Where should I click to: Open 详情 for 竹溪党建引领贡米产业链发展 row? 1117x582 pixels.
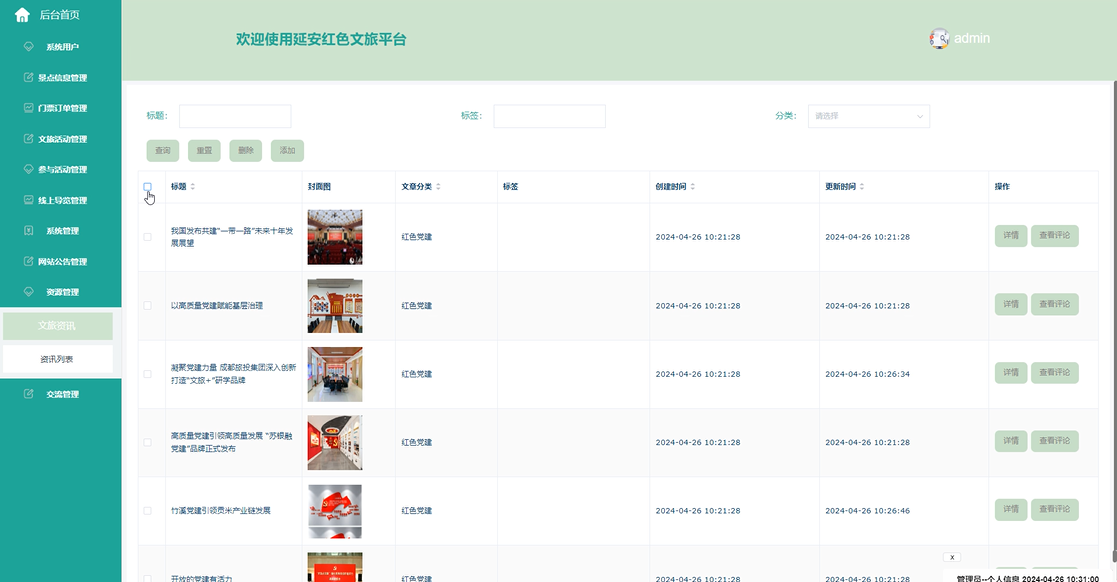pyautogui.click(x=1011, y=509)
